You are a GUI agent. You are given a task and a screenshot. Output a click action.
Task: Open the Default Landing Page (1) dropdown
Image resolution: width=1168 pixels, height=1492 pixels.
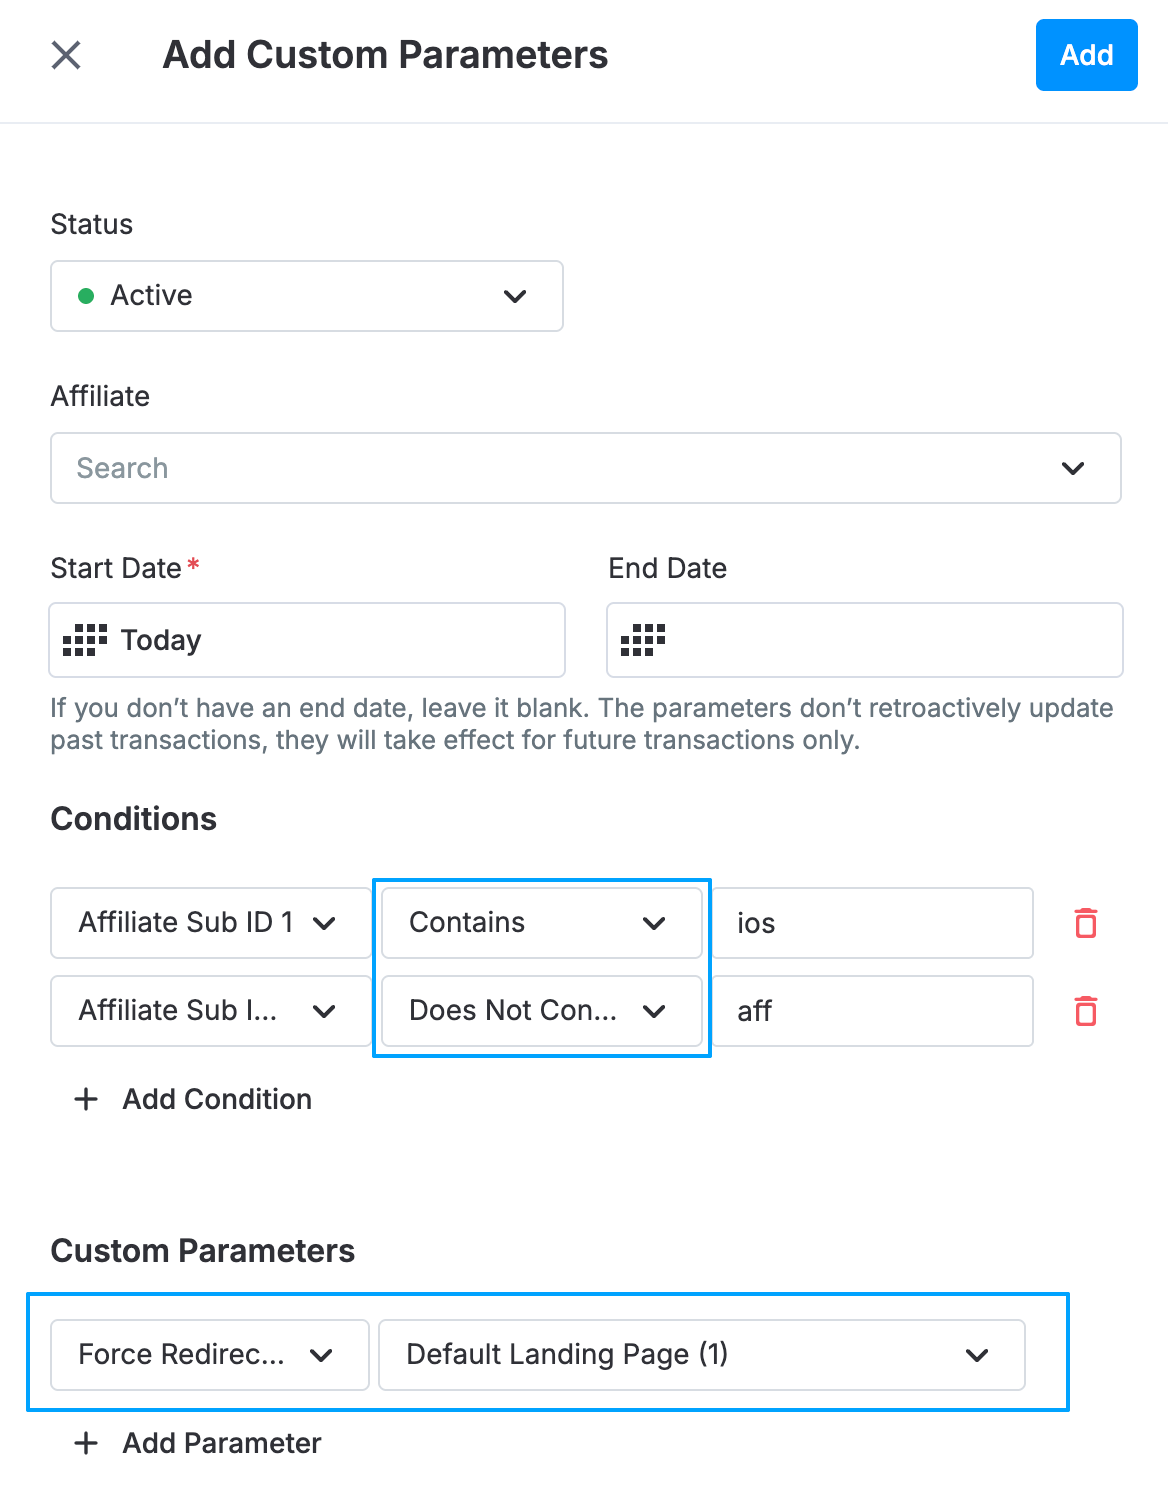pos(702,1355)
